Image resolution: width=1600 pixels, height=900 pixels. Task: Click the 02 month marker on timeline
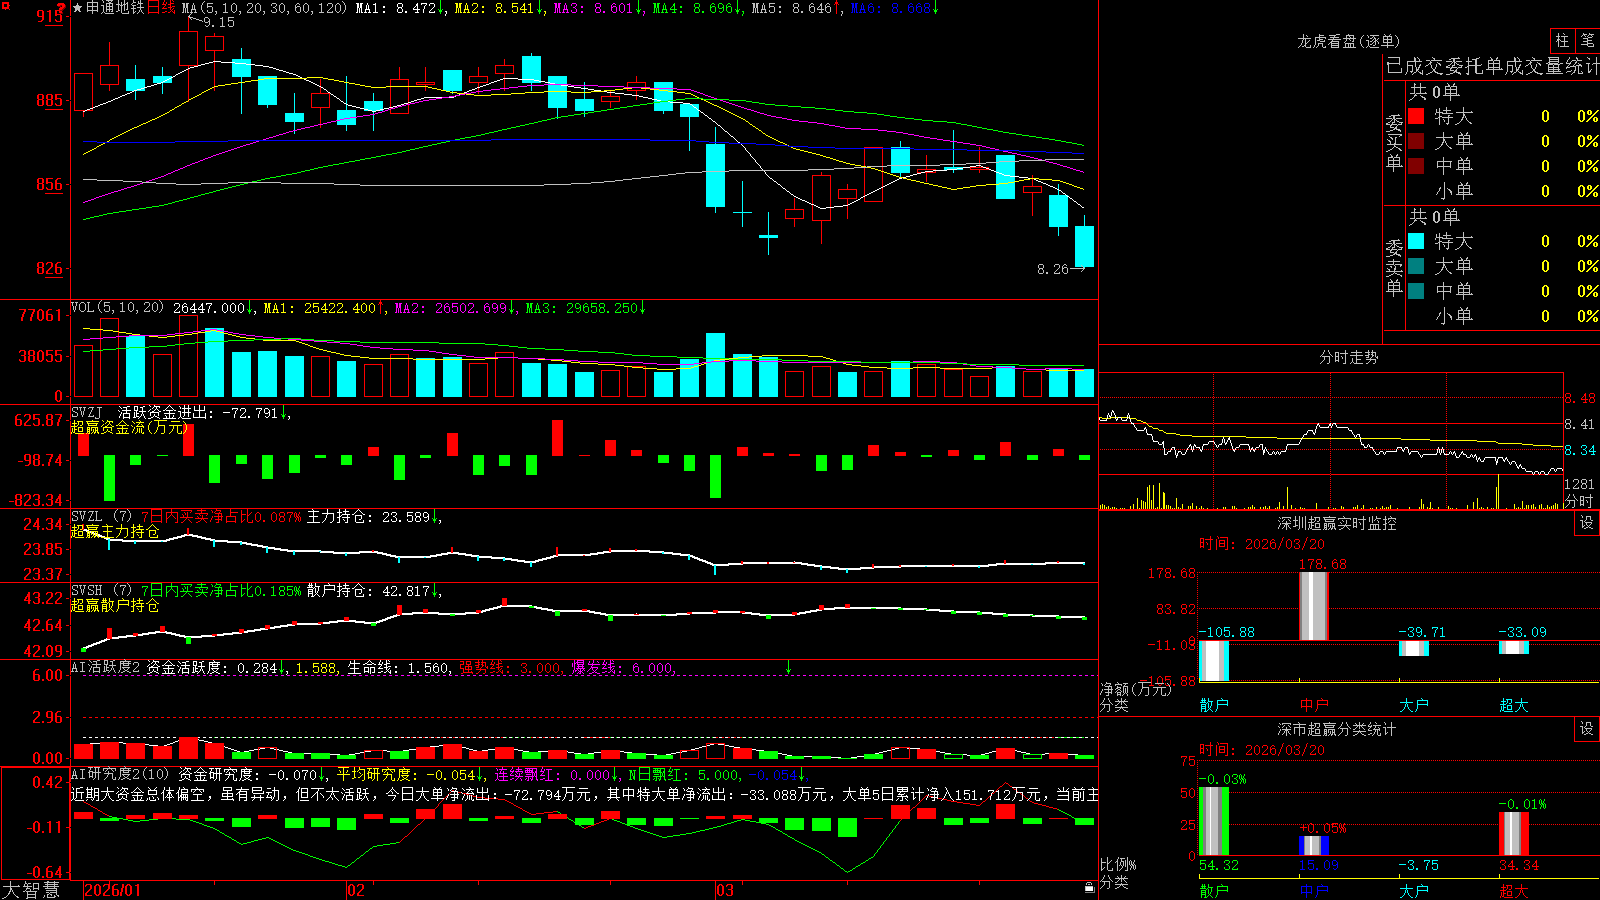[355, 890]
